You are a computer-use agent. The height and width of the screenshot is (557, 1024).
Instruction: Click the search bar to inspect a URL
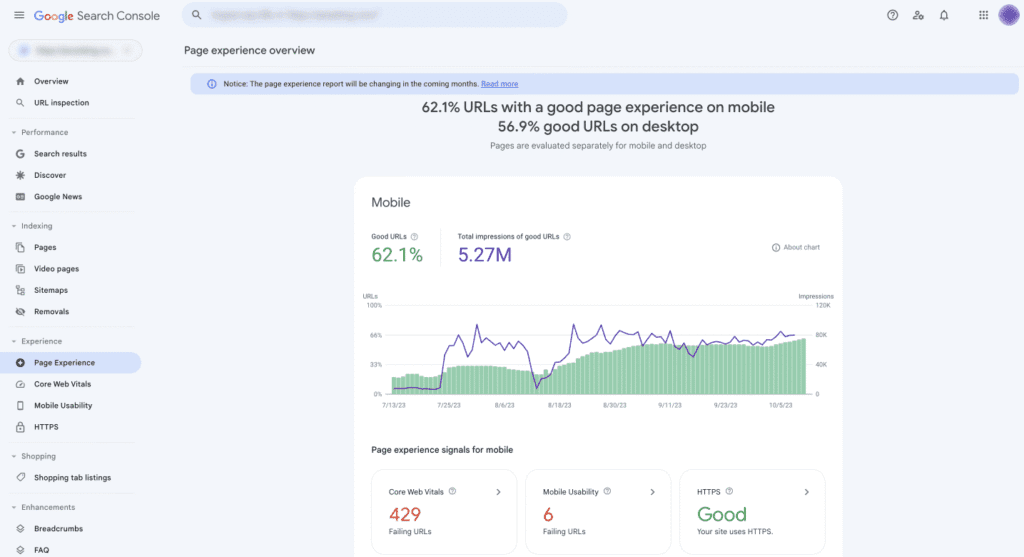[375, 15]
